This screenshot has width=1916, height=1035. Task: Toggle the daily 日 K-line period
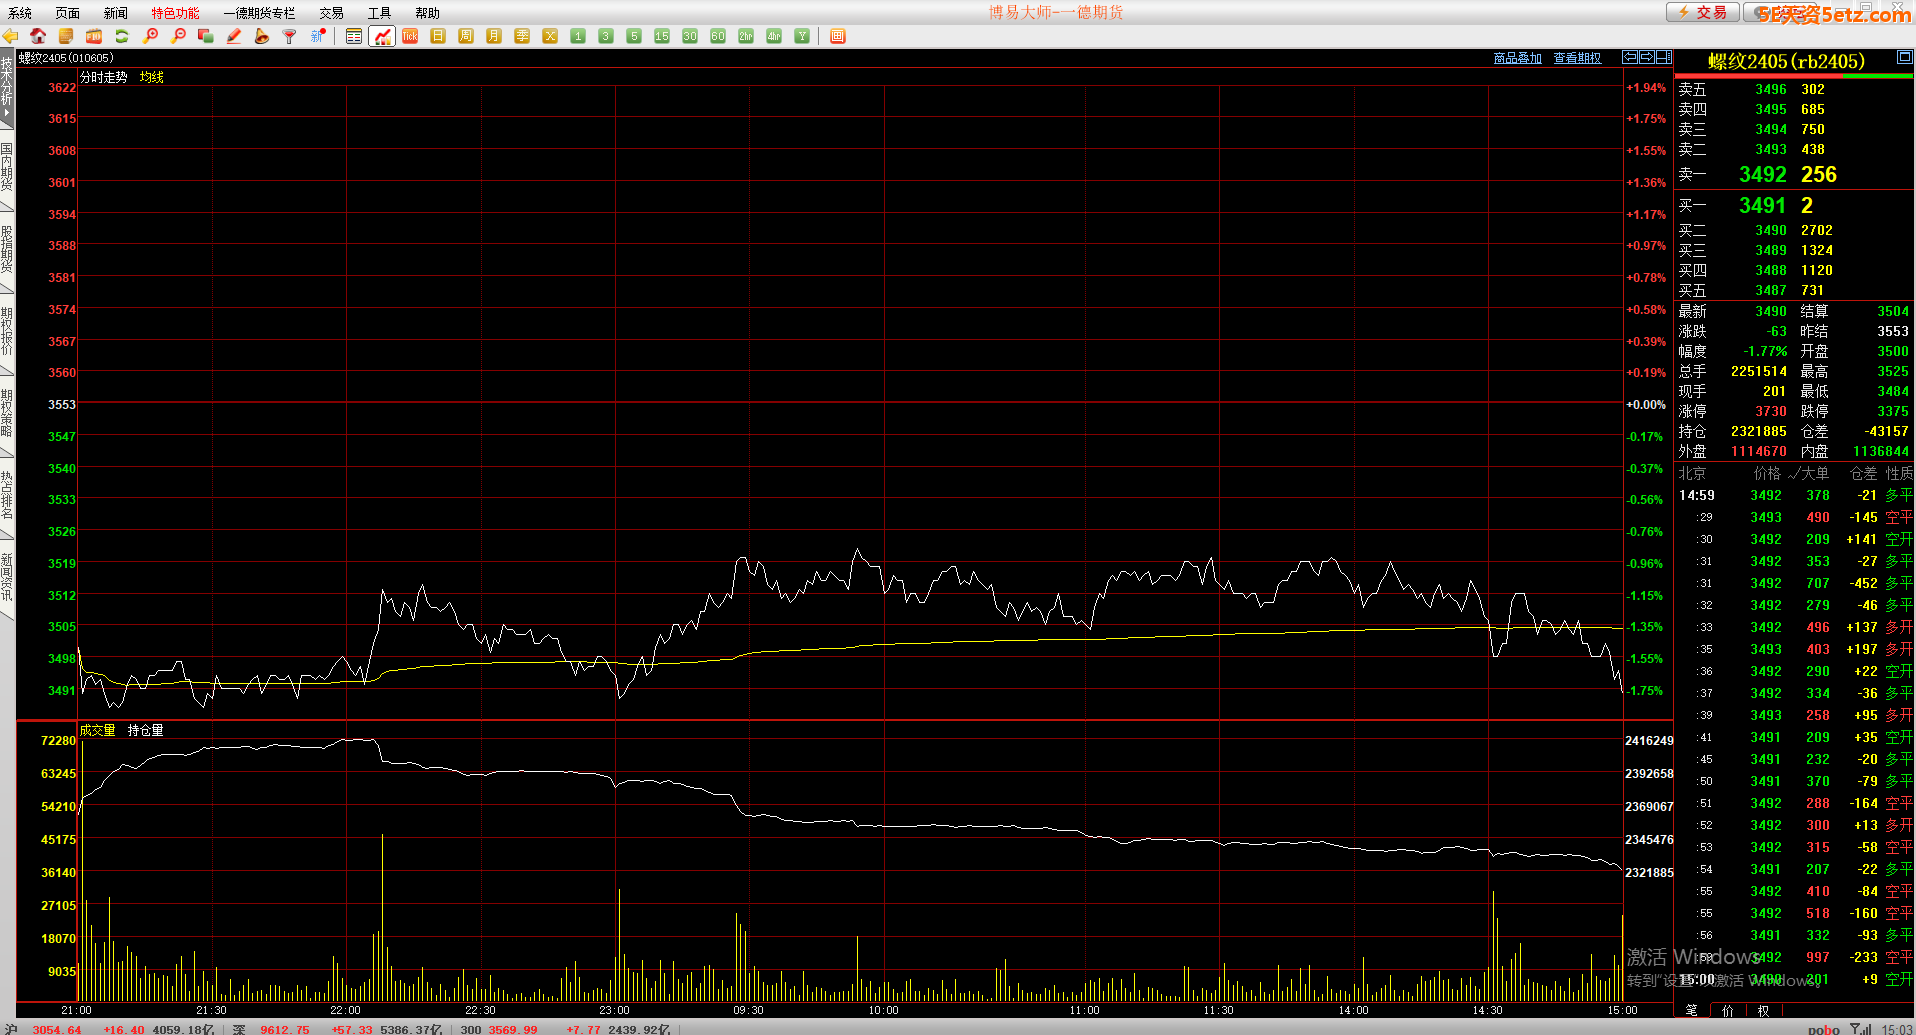click(x=438, y=36)
